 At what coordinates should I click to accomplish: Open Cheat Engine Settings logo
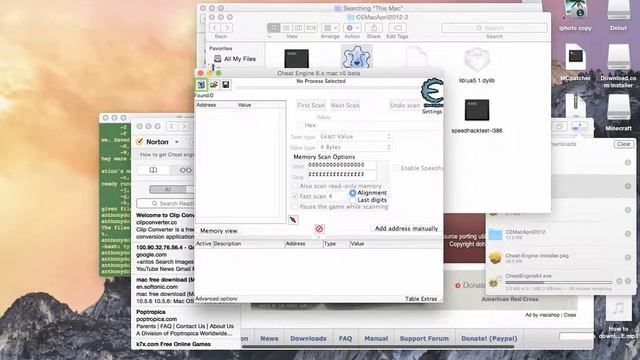[x=432, y=93]
